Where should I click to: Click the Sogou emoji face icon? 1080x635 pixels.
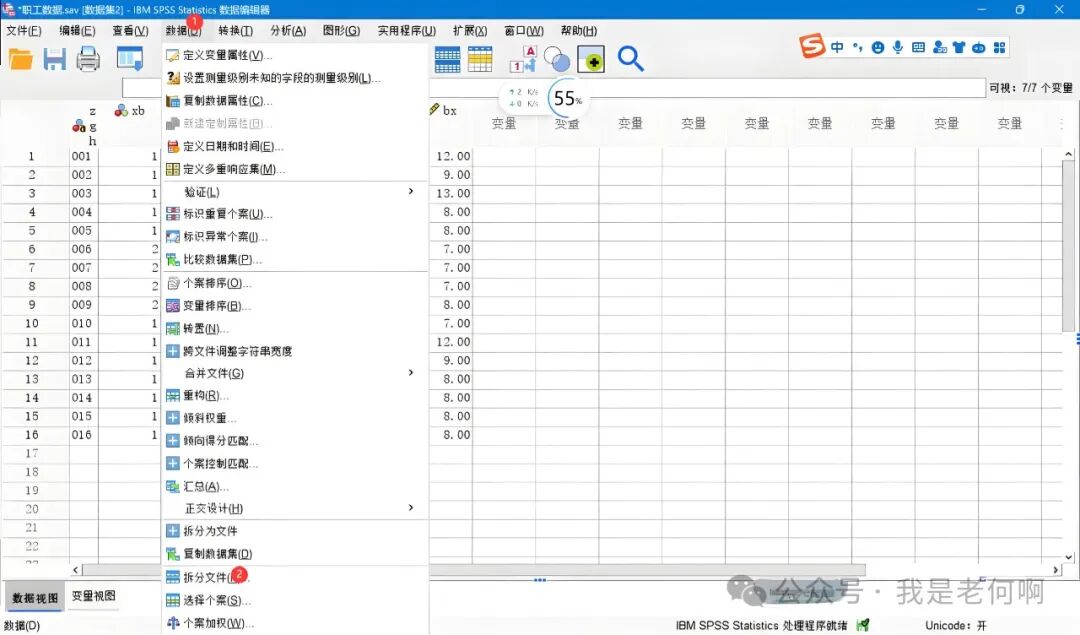[878, 47]
